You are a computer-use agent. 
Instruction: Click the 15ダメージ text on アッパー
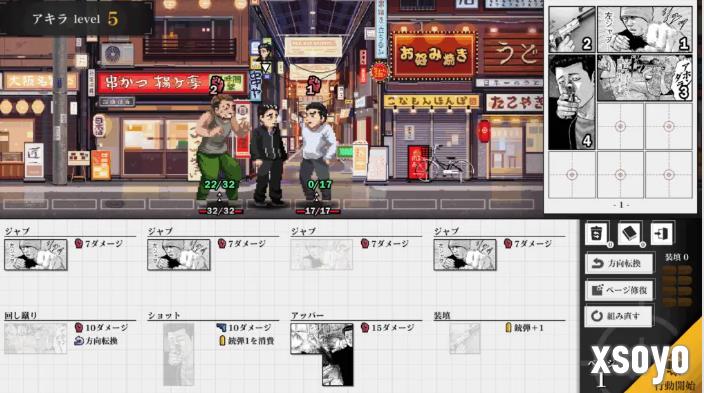(393, 328)
